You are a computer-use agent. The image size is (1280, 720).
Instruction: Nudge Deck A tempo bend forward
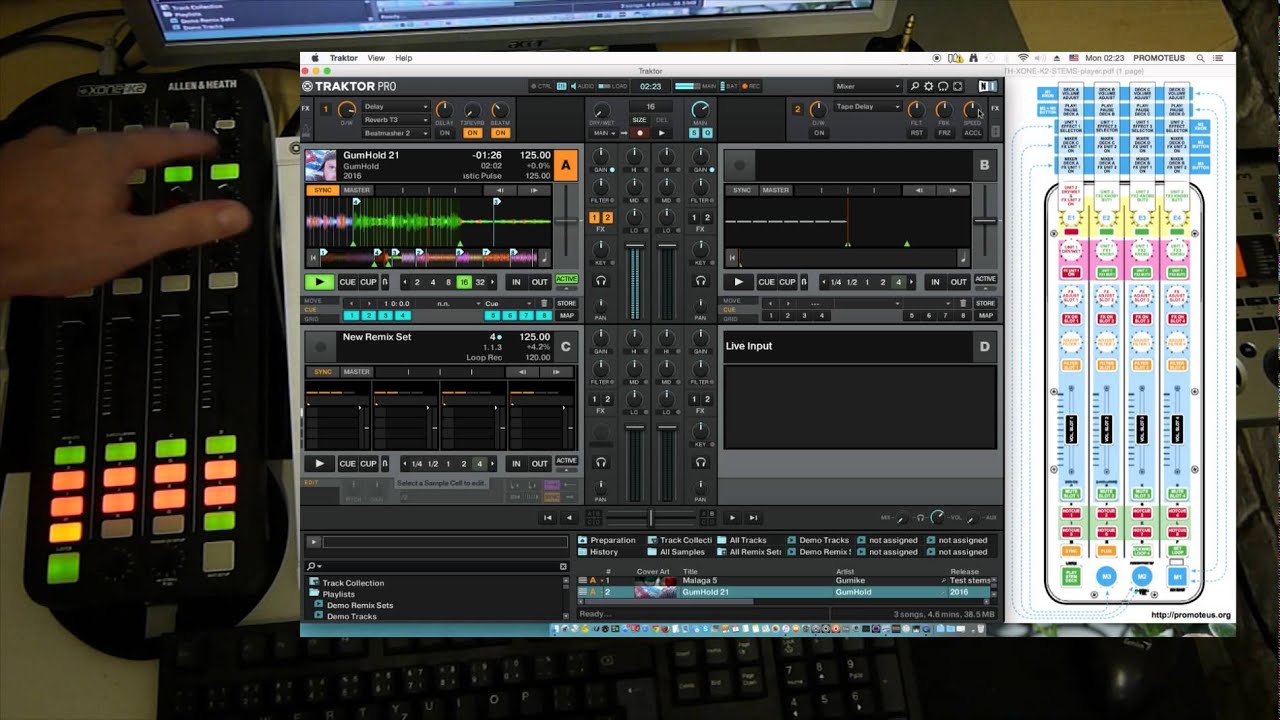tap(535, 190)
